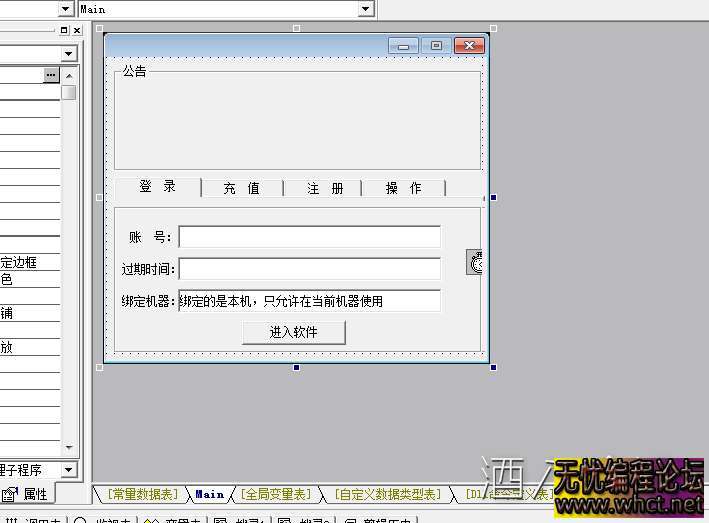Click the 属性 panel tab icon

10,494
